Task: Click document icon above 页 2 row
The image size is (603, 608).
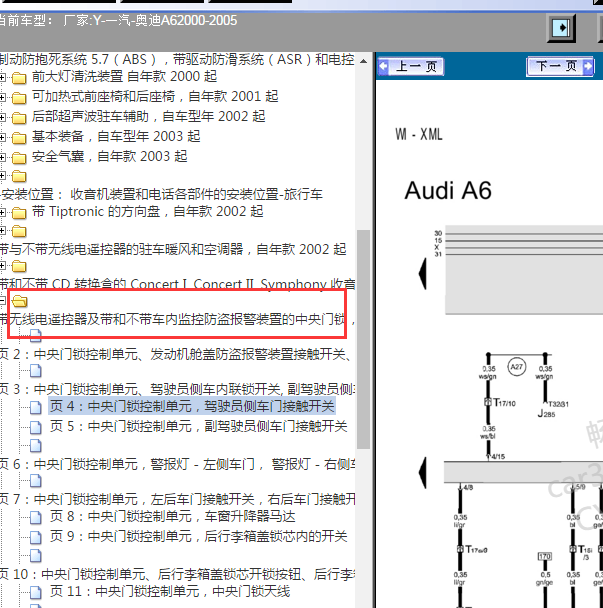Action: (x=36, y=336)
